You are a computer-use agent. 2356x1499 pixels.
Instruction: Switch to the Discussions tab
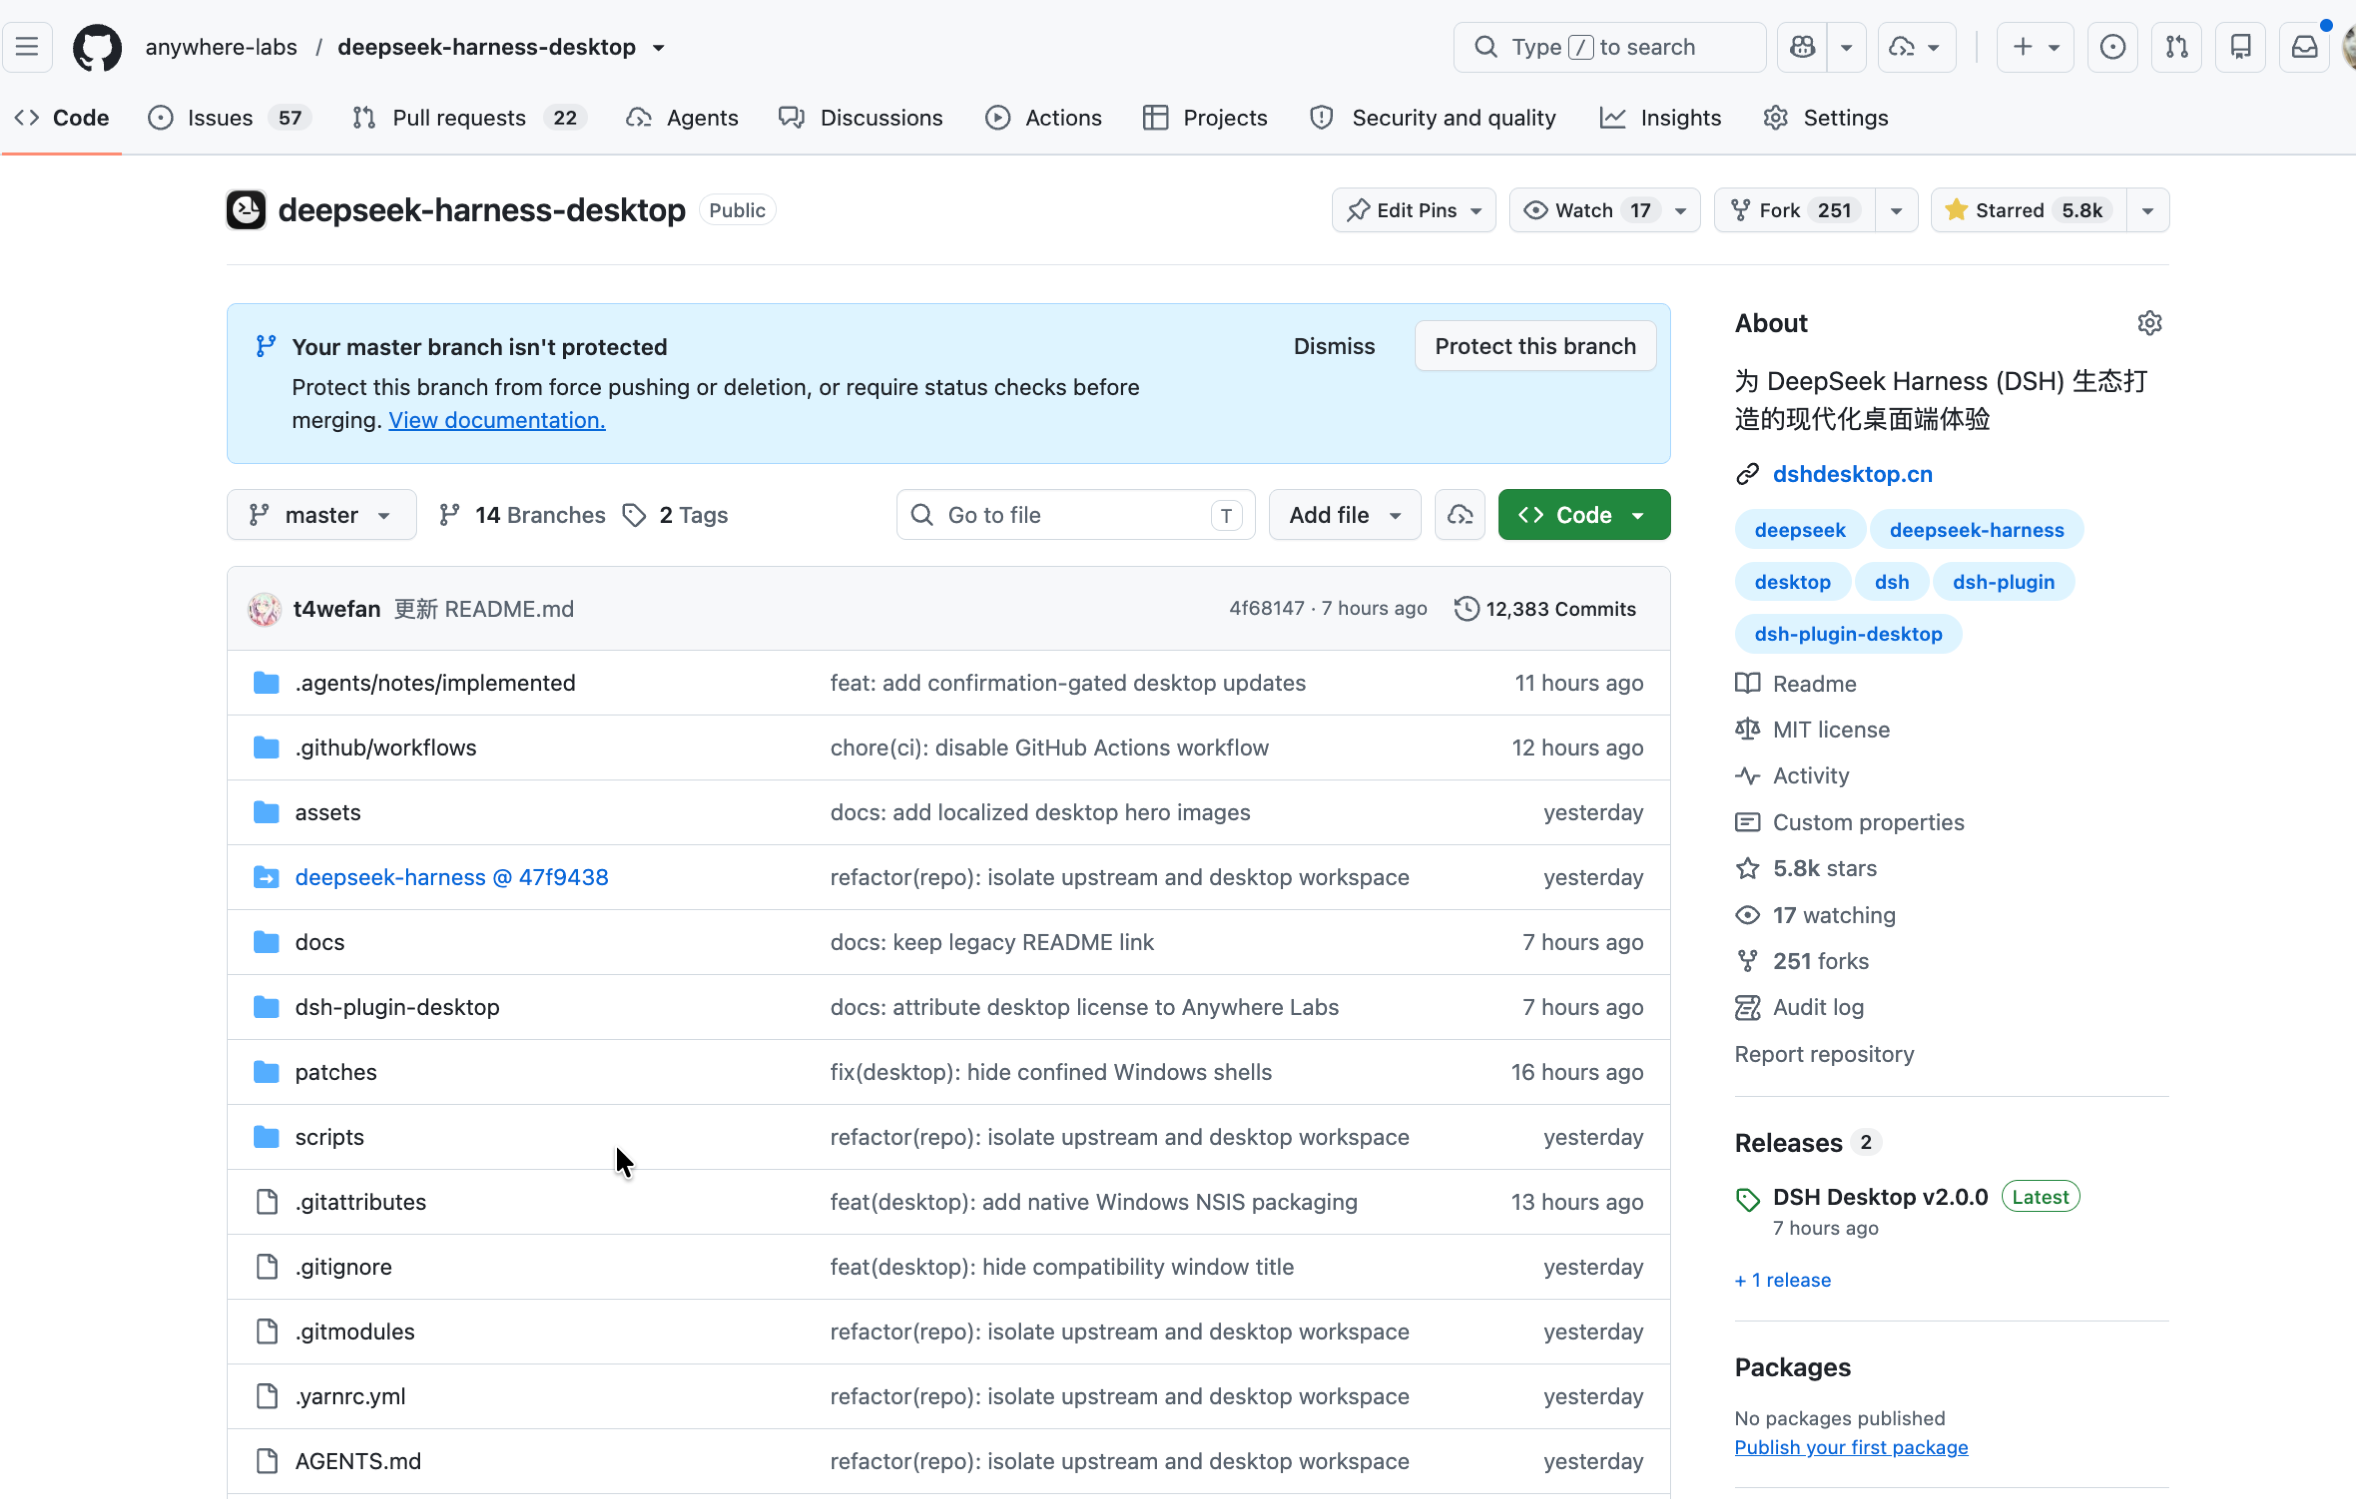point(861,118)
